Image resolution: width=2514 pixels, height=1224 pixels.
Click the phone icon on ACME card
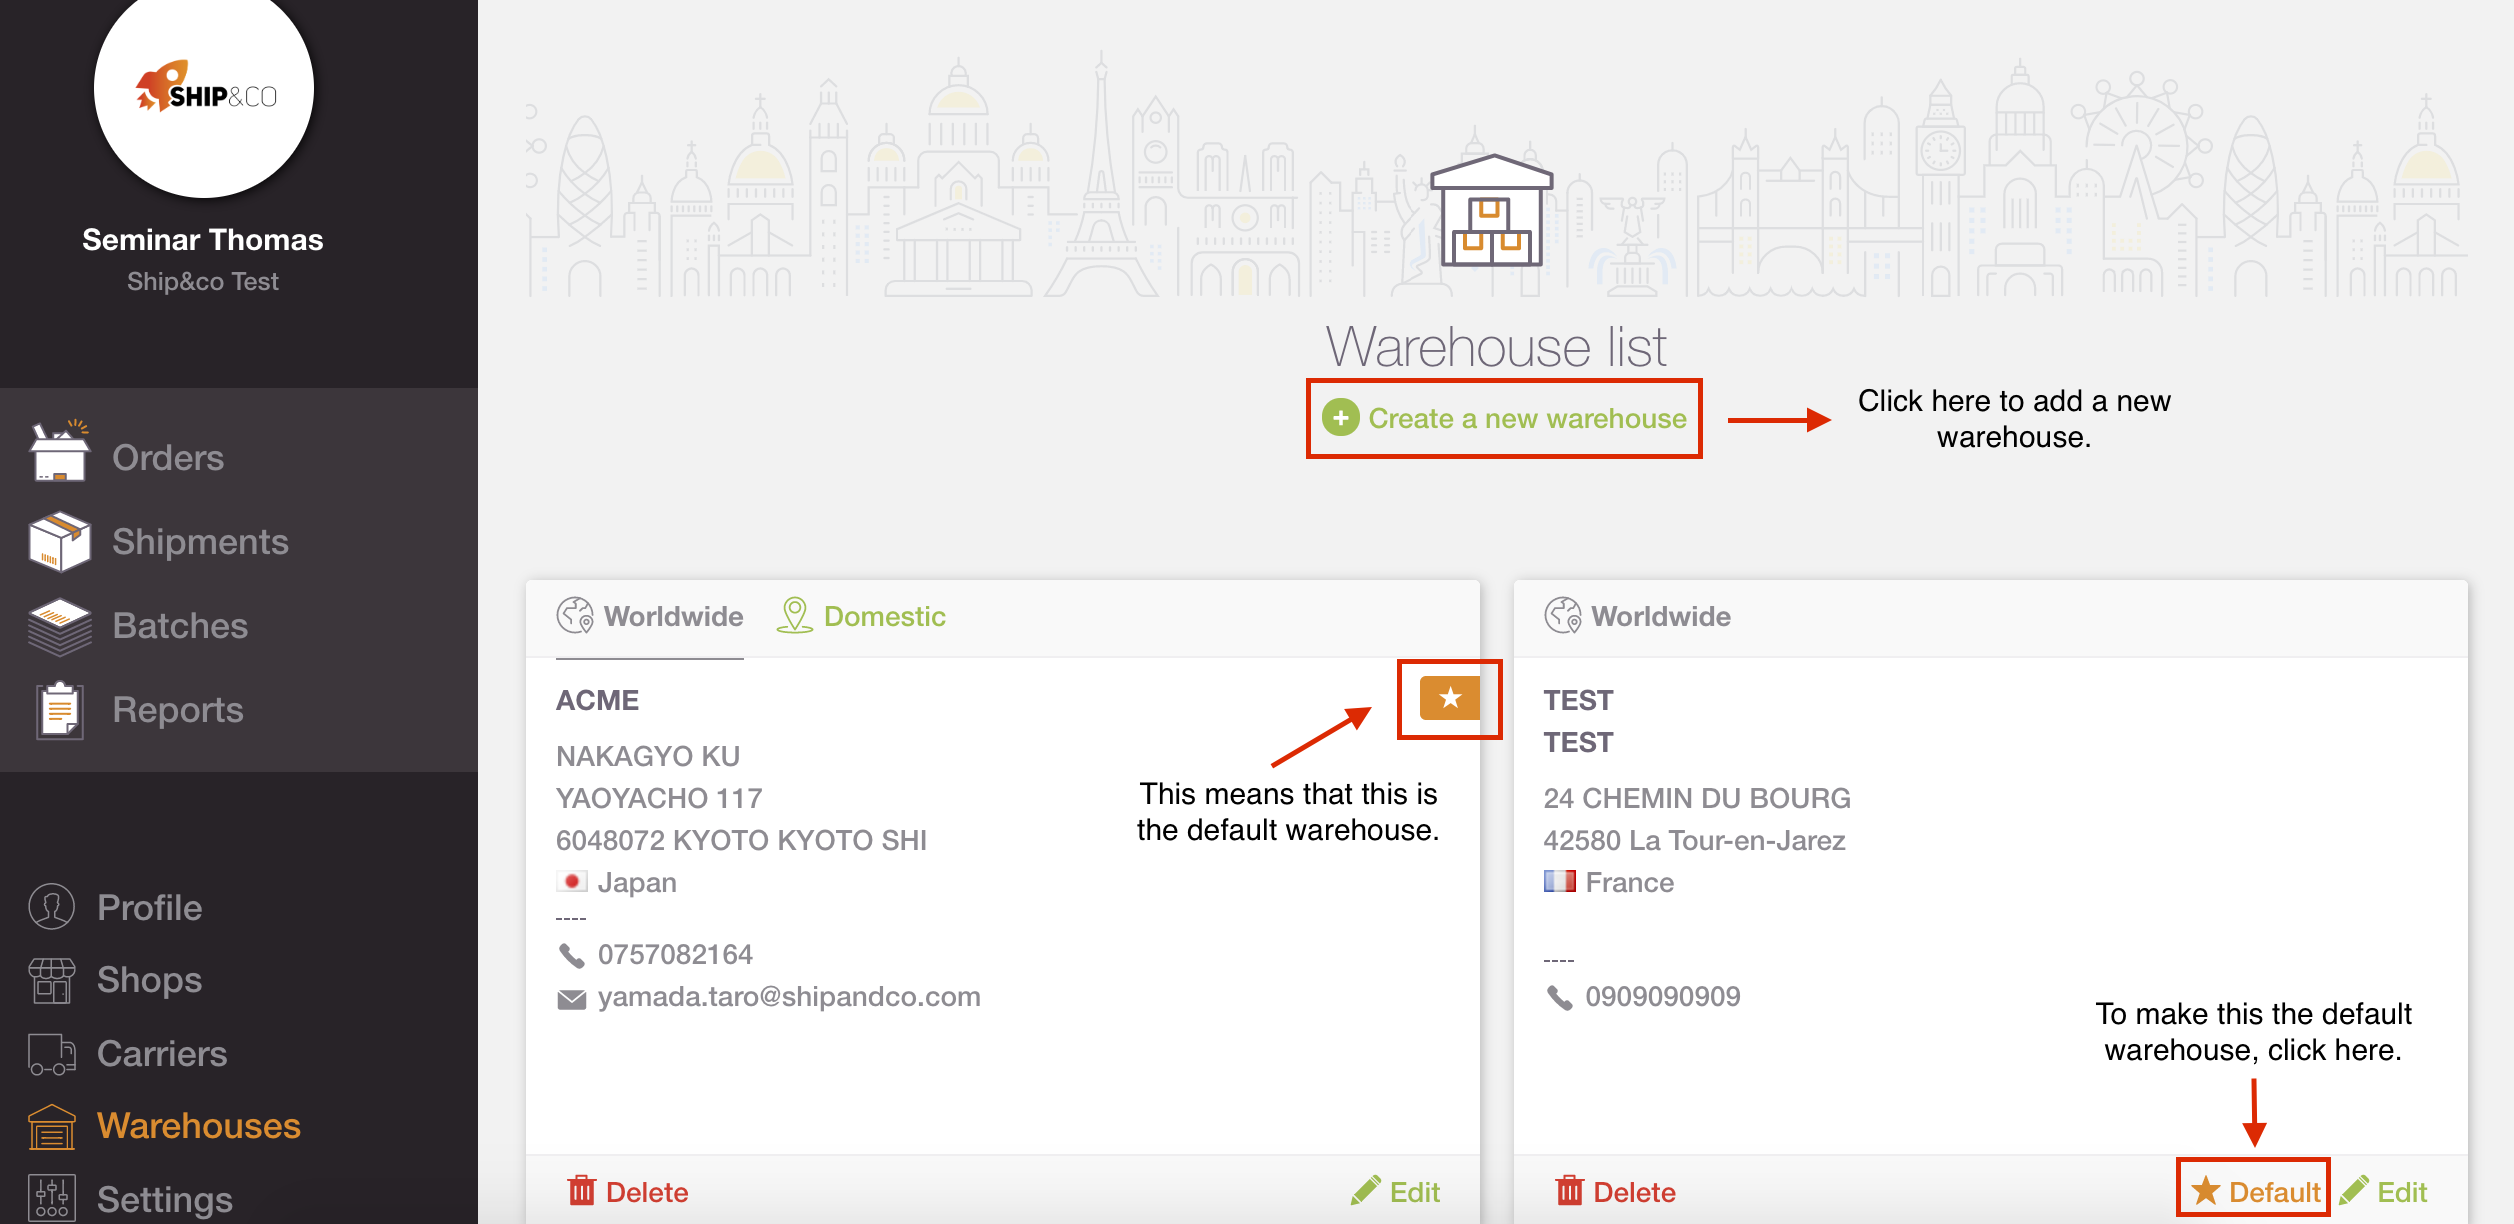coord(571,955)
